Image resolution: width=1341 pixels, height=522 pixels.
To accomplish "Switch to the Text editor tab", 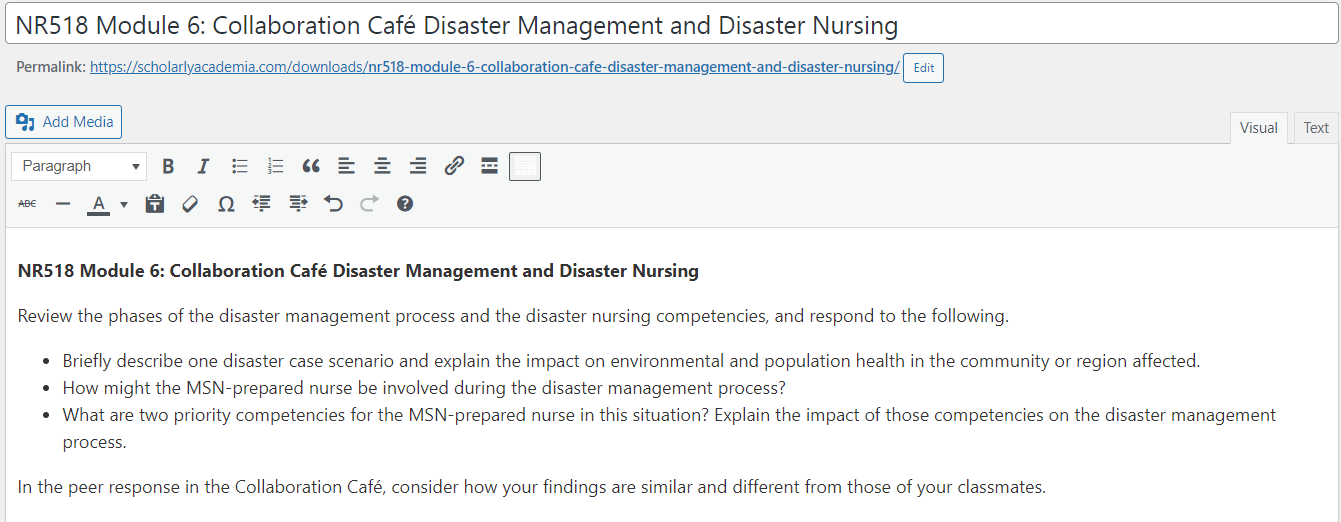I will pos(1316,128).
